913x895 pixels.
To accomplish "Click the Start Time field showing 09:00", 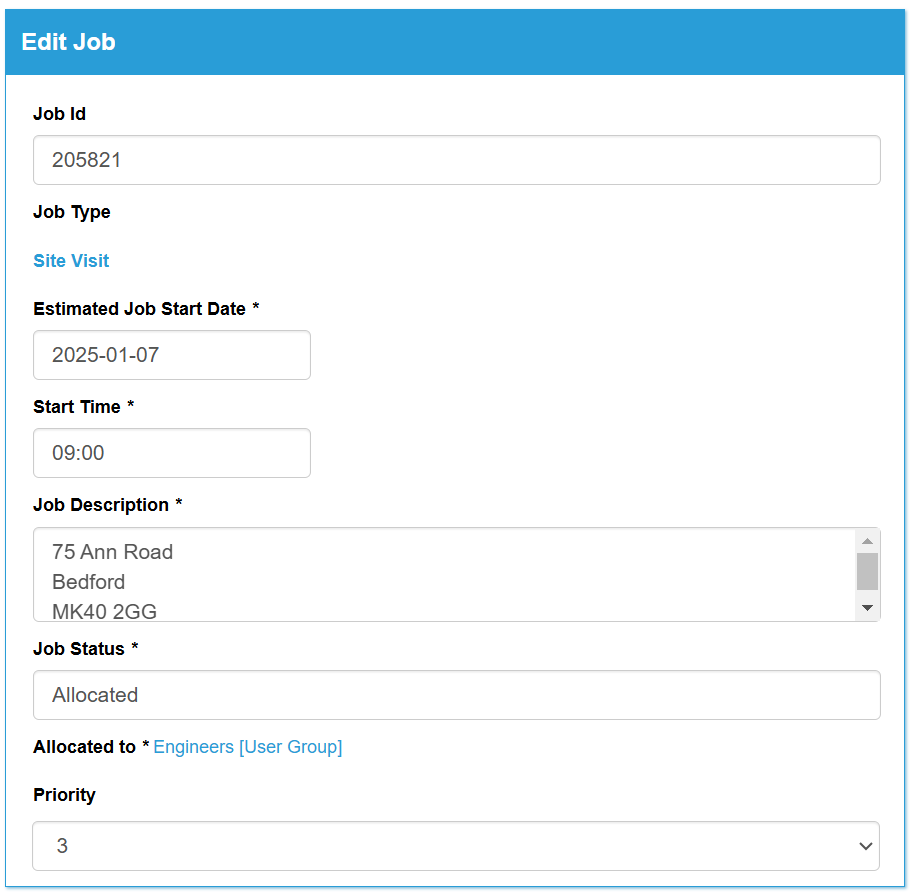I will [172, 453].
